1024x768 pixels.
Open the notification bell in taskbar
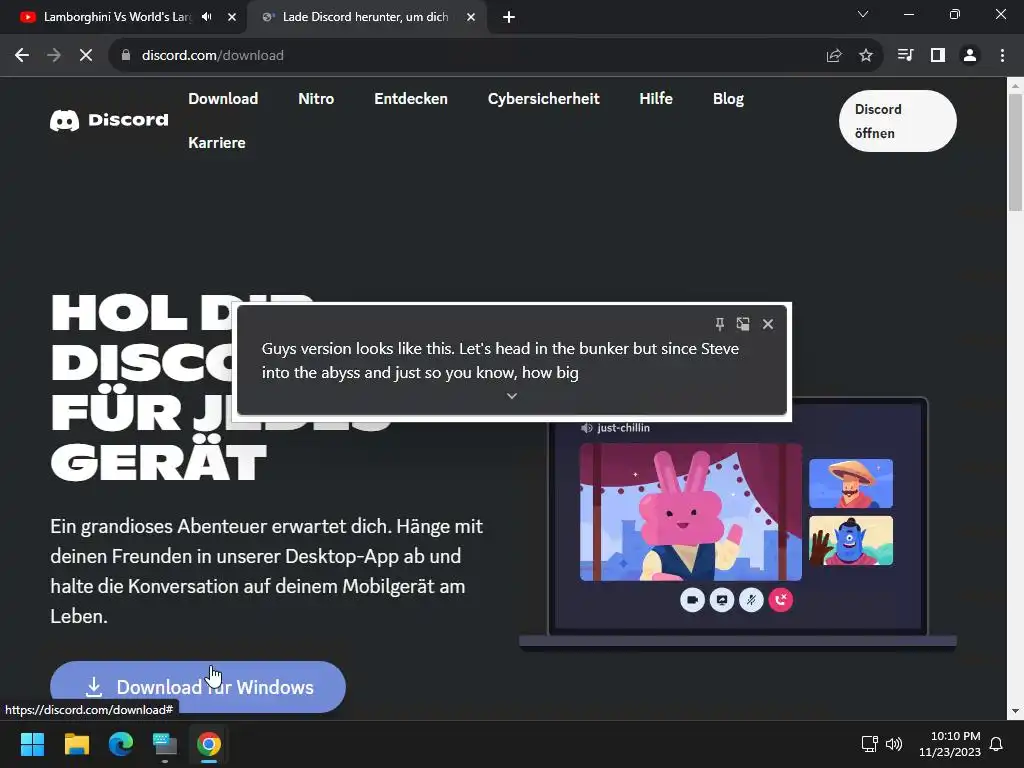tap(997, 744)
